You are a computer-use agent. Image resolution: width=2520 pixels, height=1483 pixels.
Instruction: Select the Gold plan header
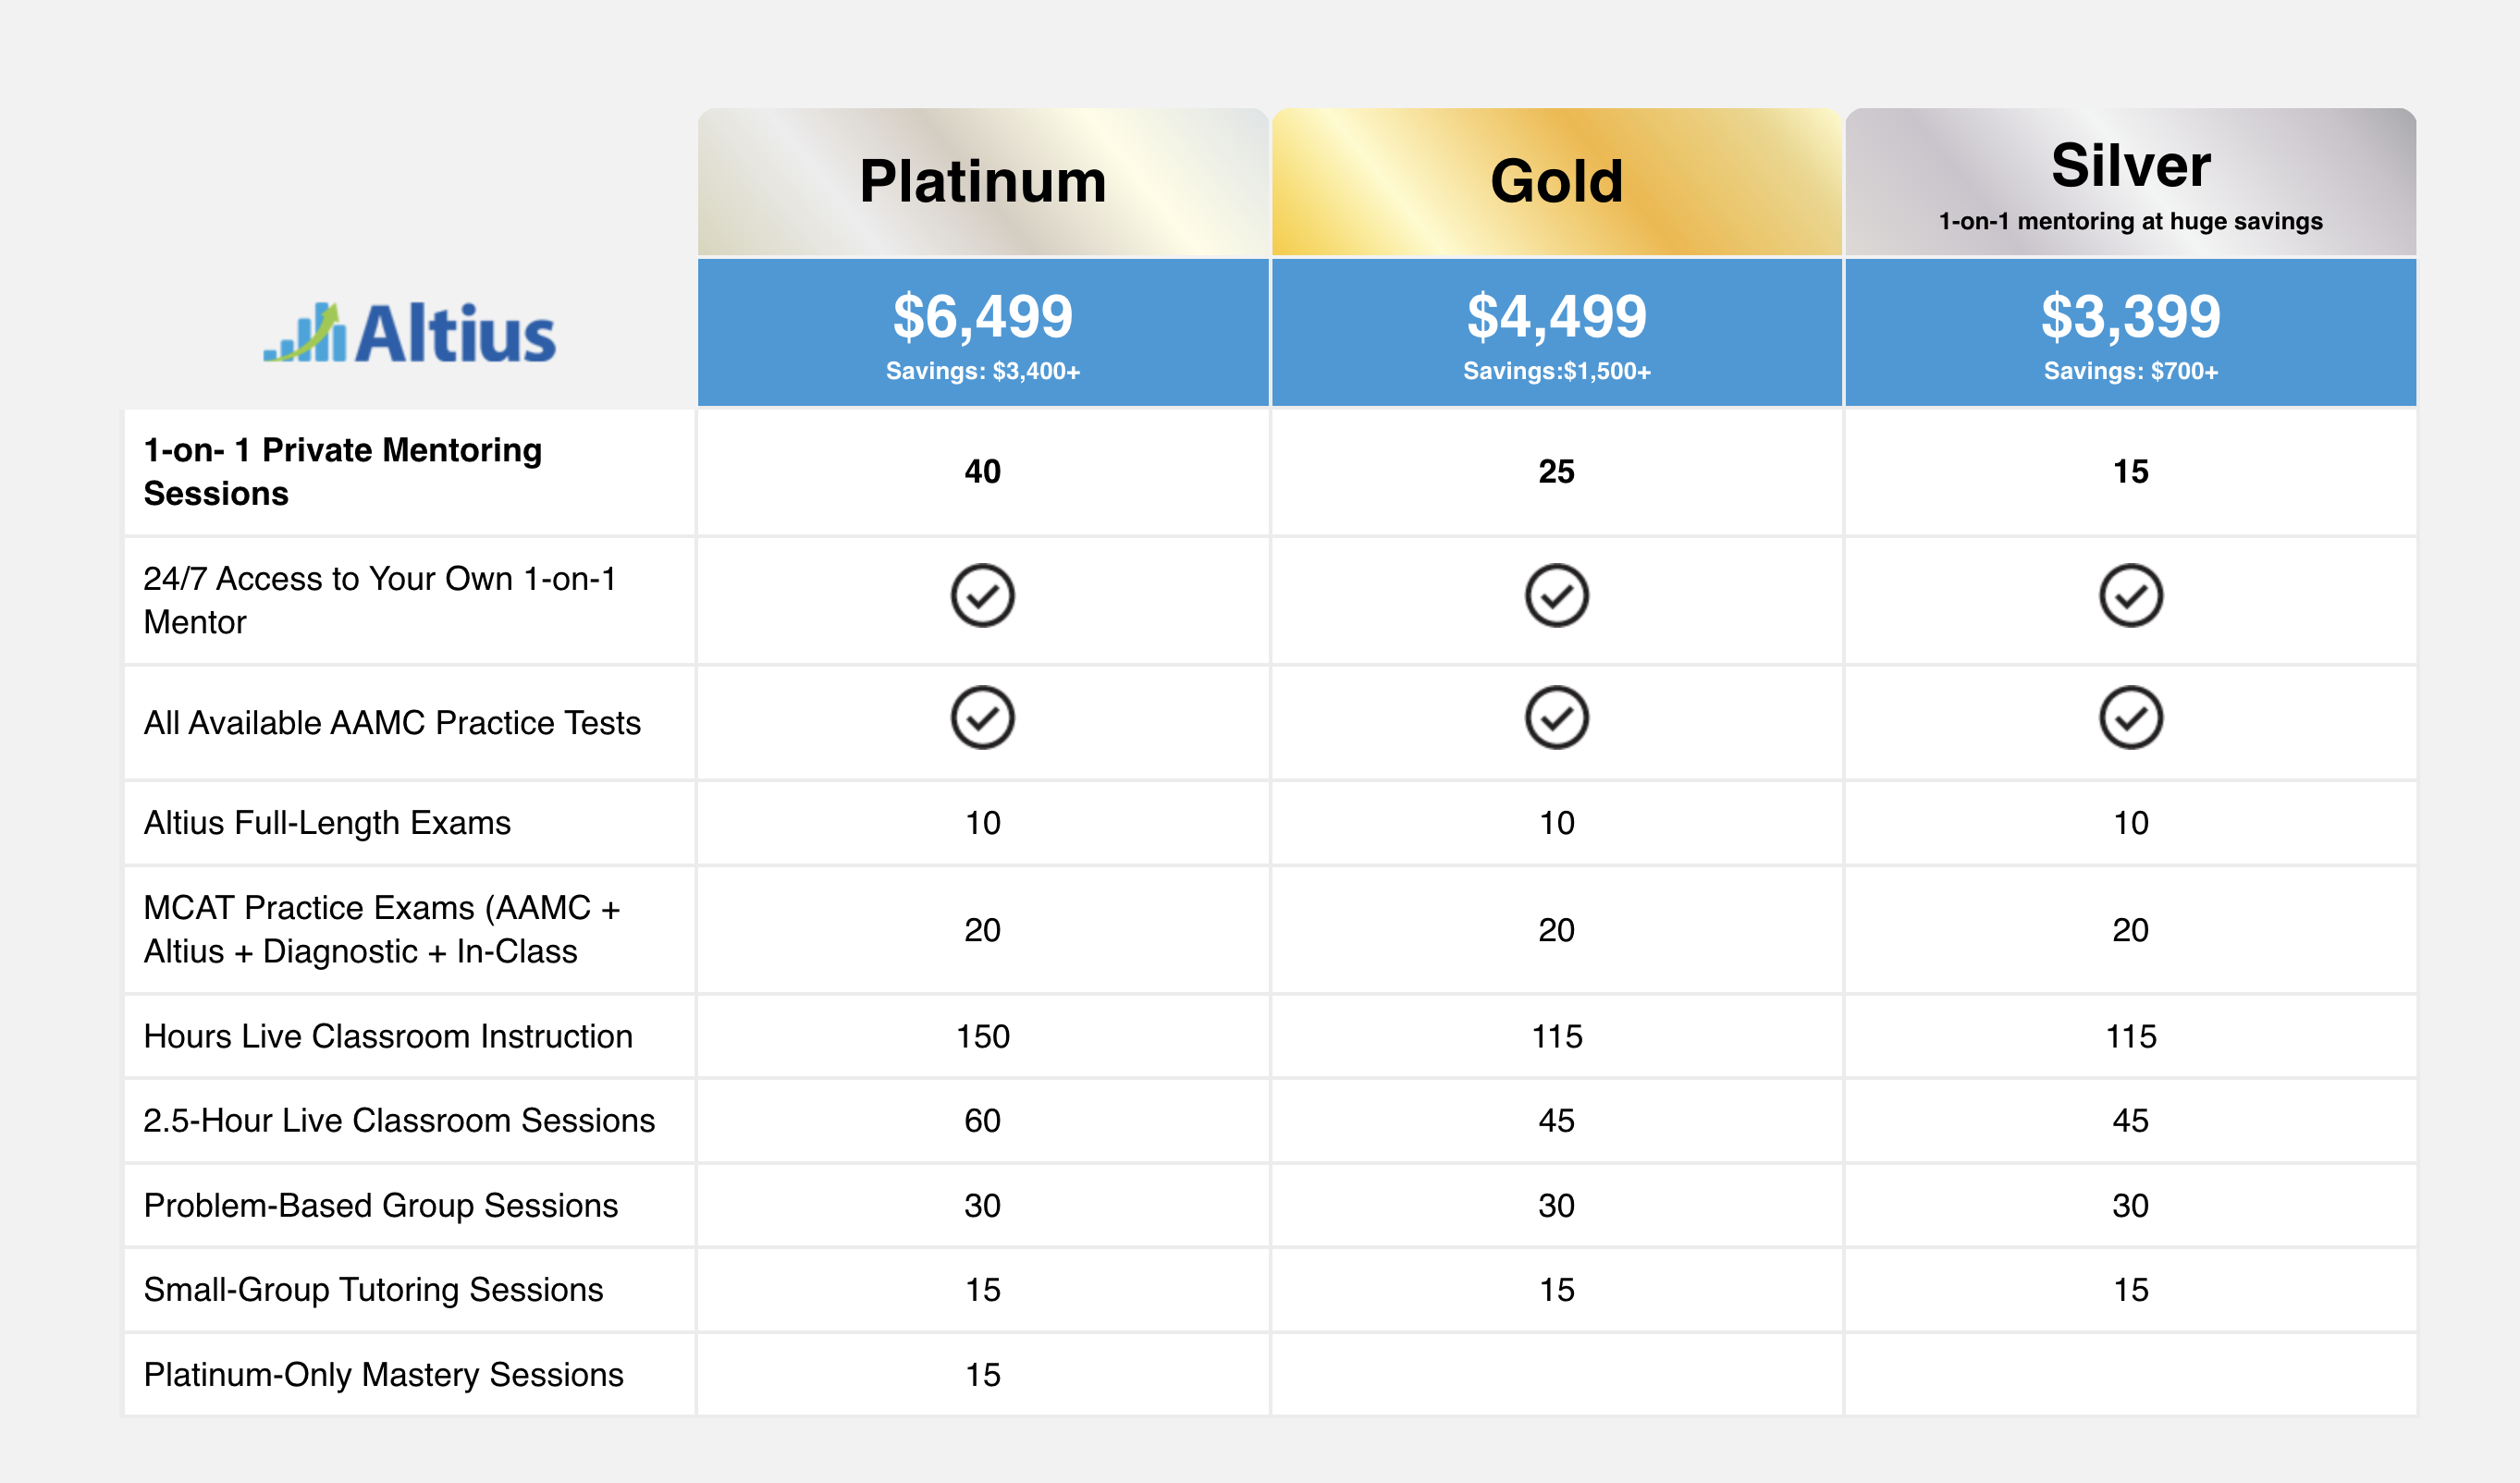click(1556, 182)
